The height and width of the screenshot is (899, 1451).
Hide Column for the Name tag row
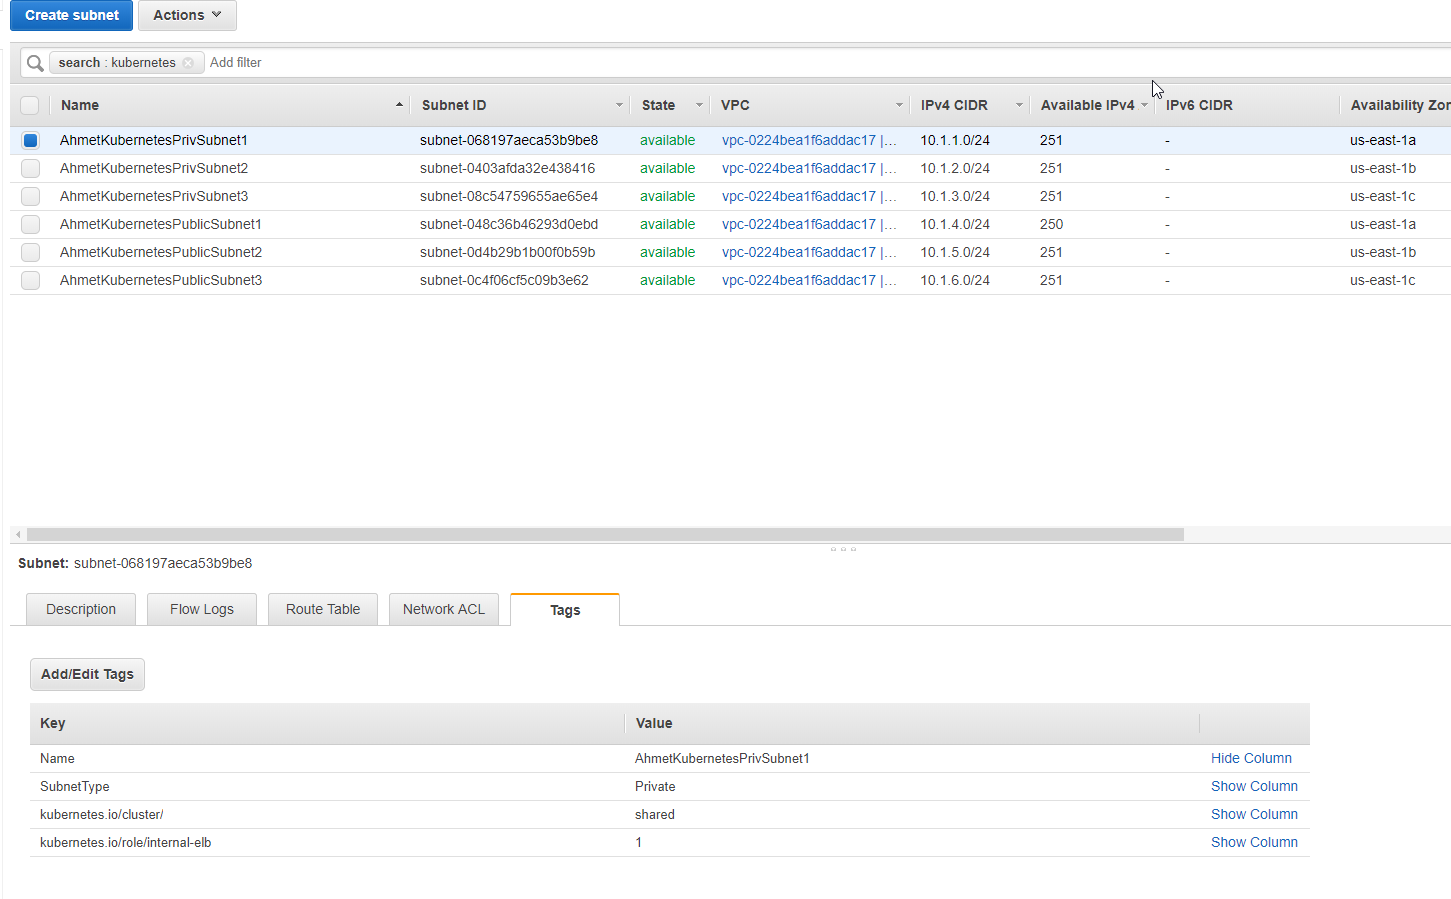tap(1251, 758)
